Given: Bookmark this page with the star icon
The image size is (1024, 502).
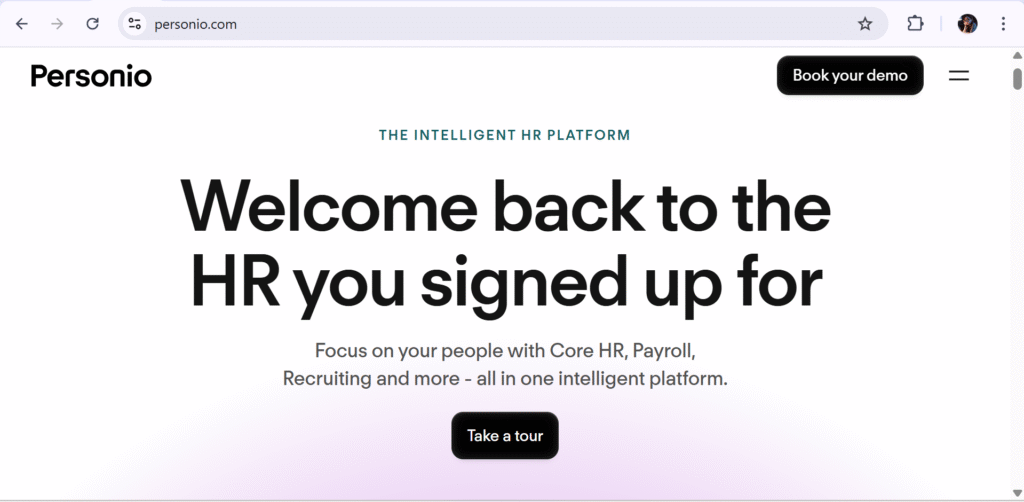Looking at the screenshot, I should (865, 24).
